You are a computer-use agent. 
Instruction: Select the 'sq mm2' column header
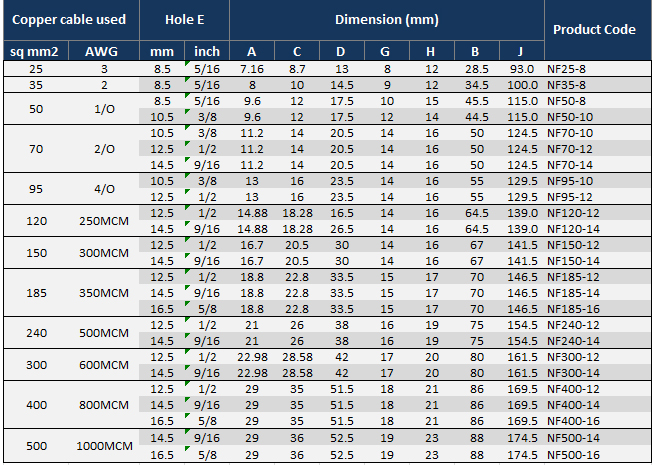36,51
